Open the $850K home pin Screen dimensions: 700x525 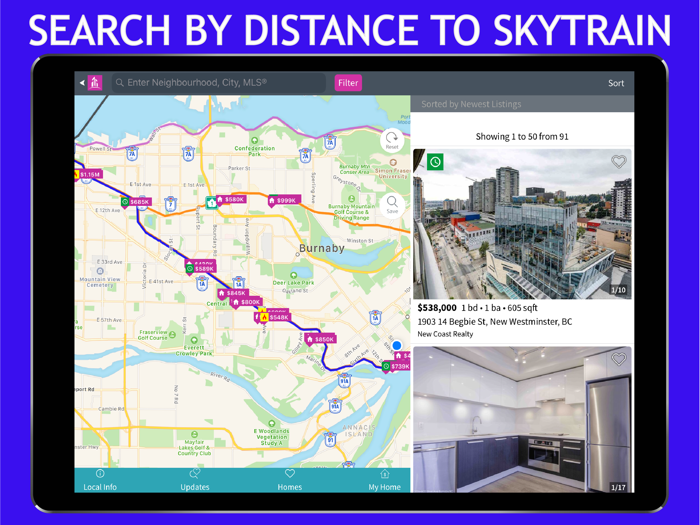[320, 339]
